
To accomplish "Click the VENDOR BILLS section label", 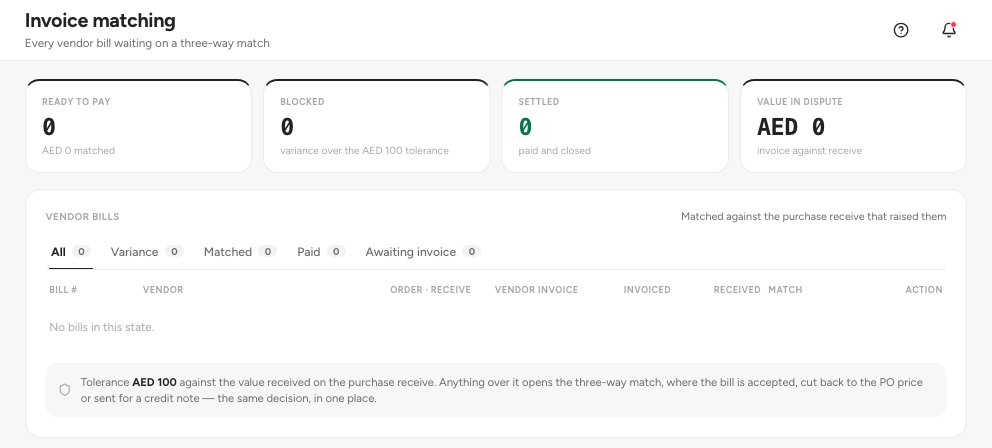I will click(82, 216).
